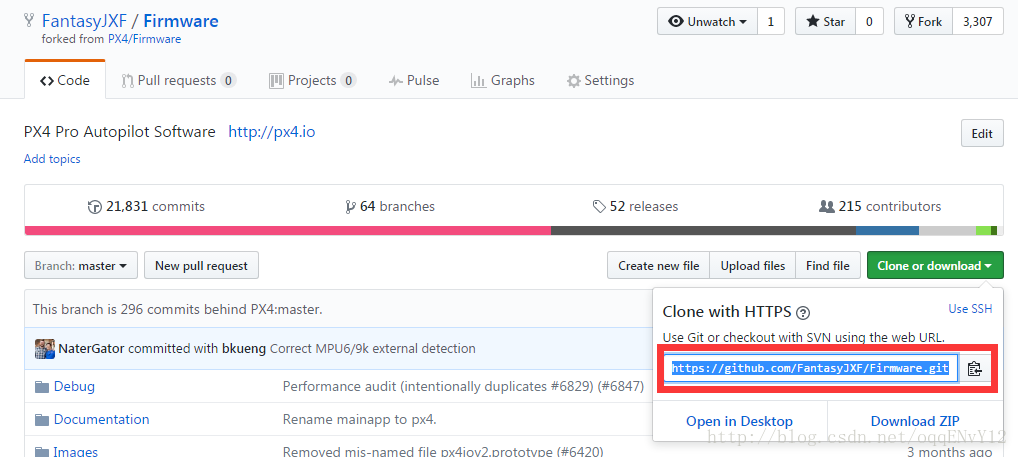This screenshot has width=1018, height=457.
Task: Click the releases tag icon
Action: [x=599, y=207]
